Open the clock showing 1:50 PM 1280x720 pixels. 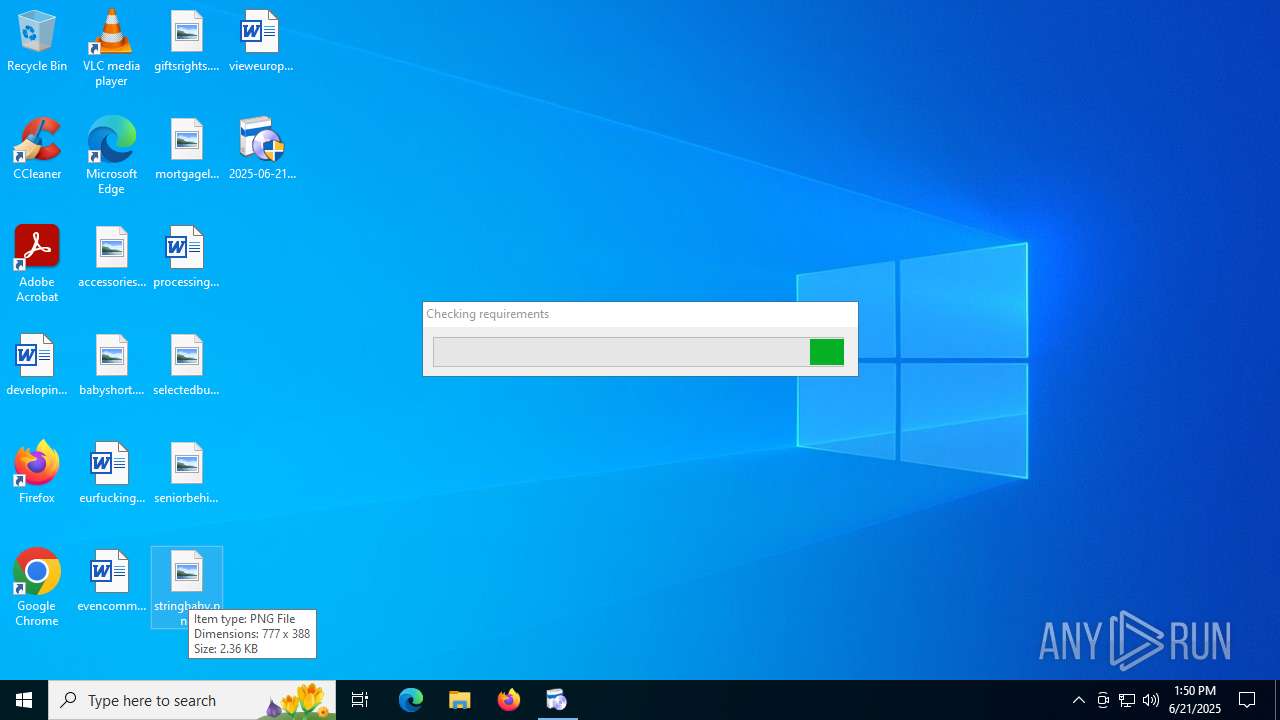click(1195, 700)
